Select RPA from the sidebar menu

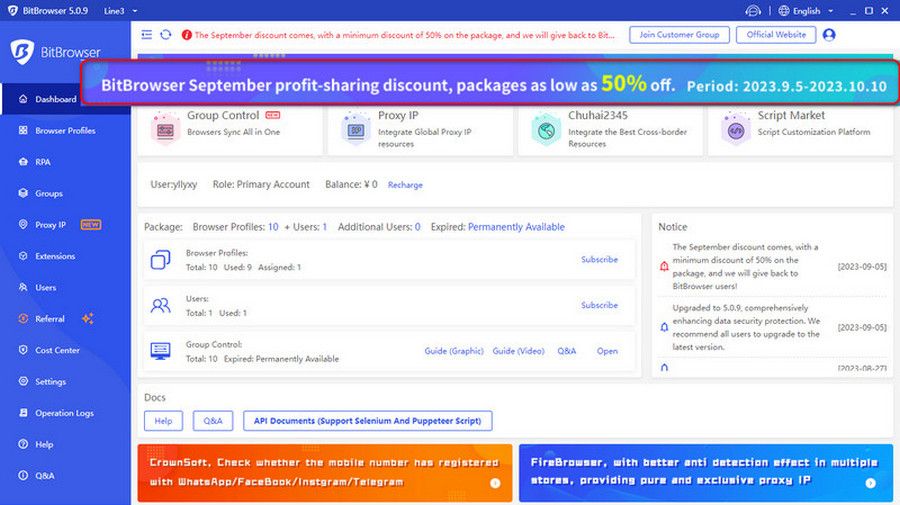coord(42,162)
